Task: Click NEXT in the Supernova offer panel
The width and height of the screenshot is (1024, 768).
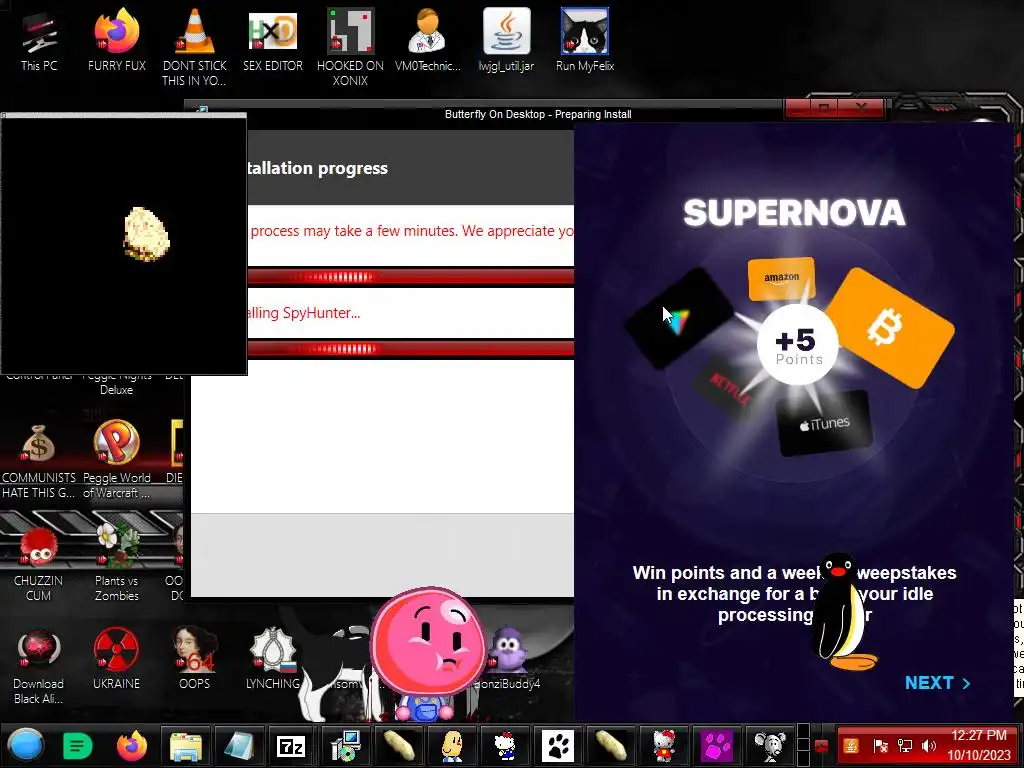Action: coord(938,683)
